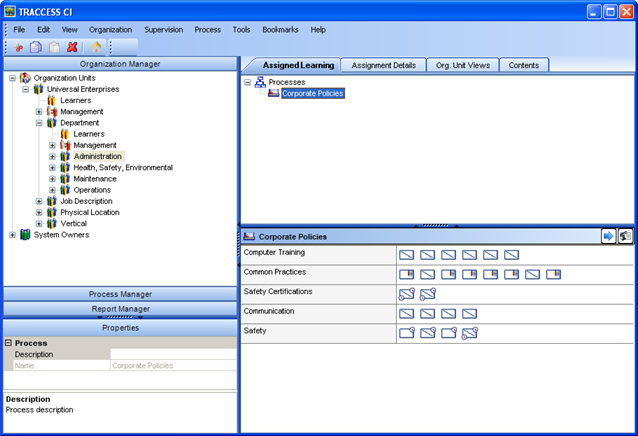Click the Organization Manager panel header
The height and width of the screenshot is (436, 638).
tap(120, 64)
